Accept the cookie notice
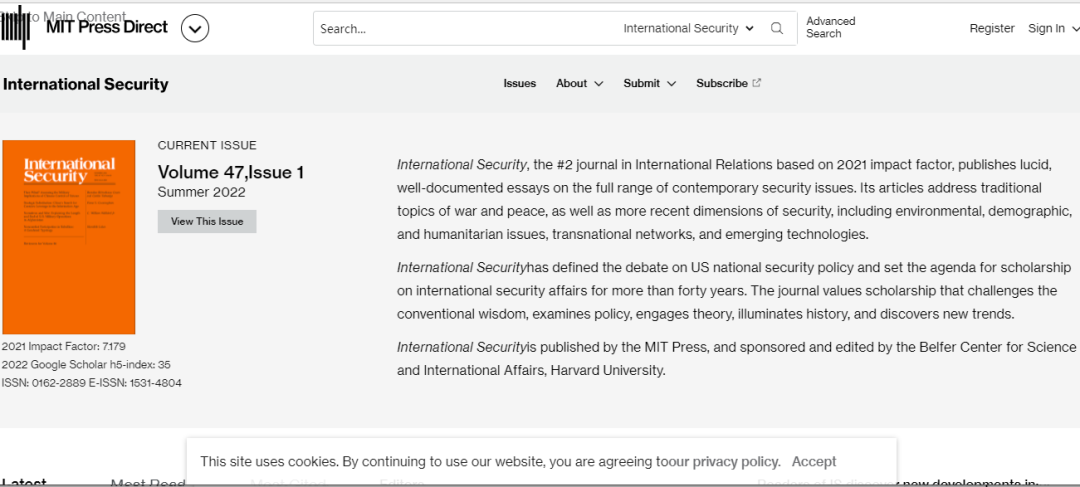The height and width of the screenshot is (487, 1080). click(813, 461)
